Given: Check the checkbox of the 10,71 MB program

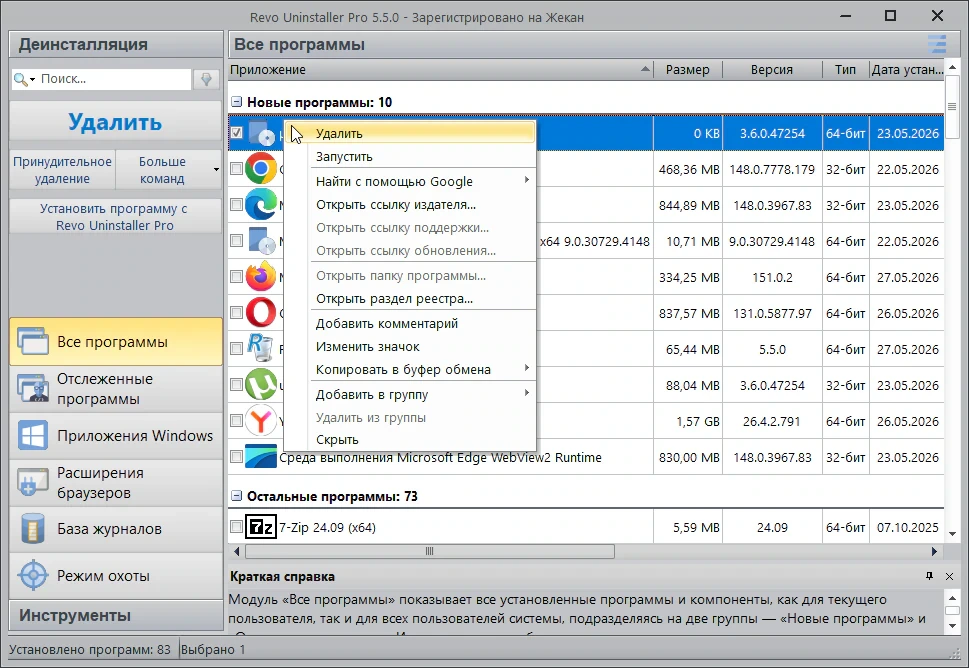Looking at the screenshot, I should click(236, 240).
